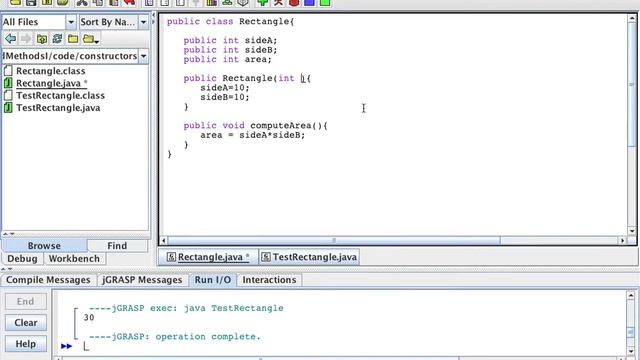640x360 pixels.
Task: Click the 'public class Rectangle{' line
Action: (230, 22)
